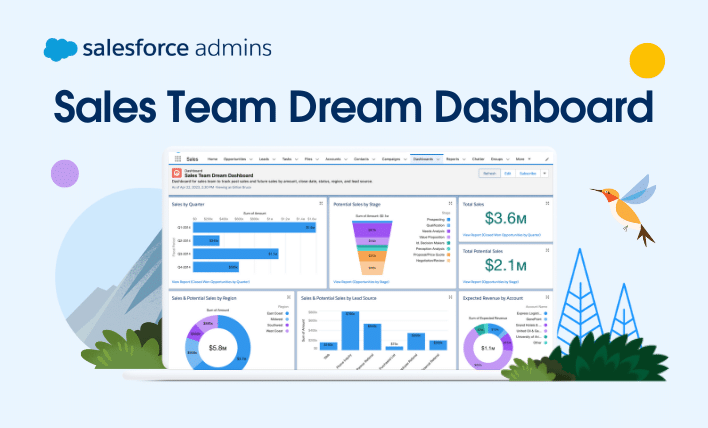Open the Reports tab dropdown arrow

464,159
